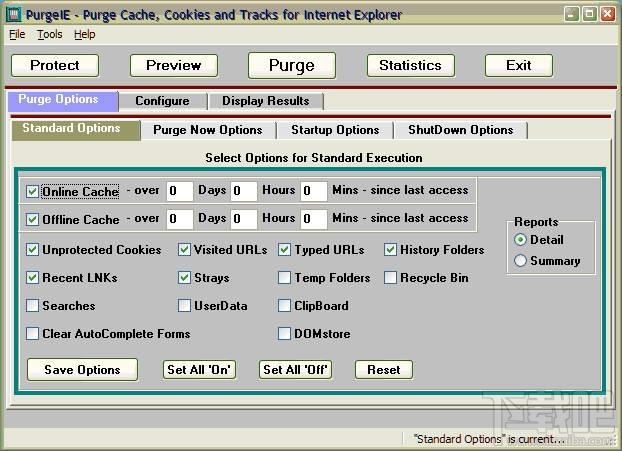
Task: Select the Summary report radio button
Action: [x=520, y=261]
